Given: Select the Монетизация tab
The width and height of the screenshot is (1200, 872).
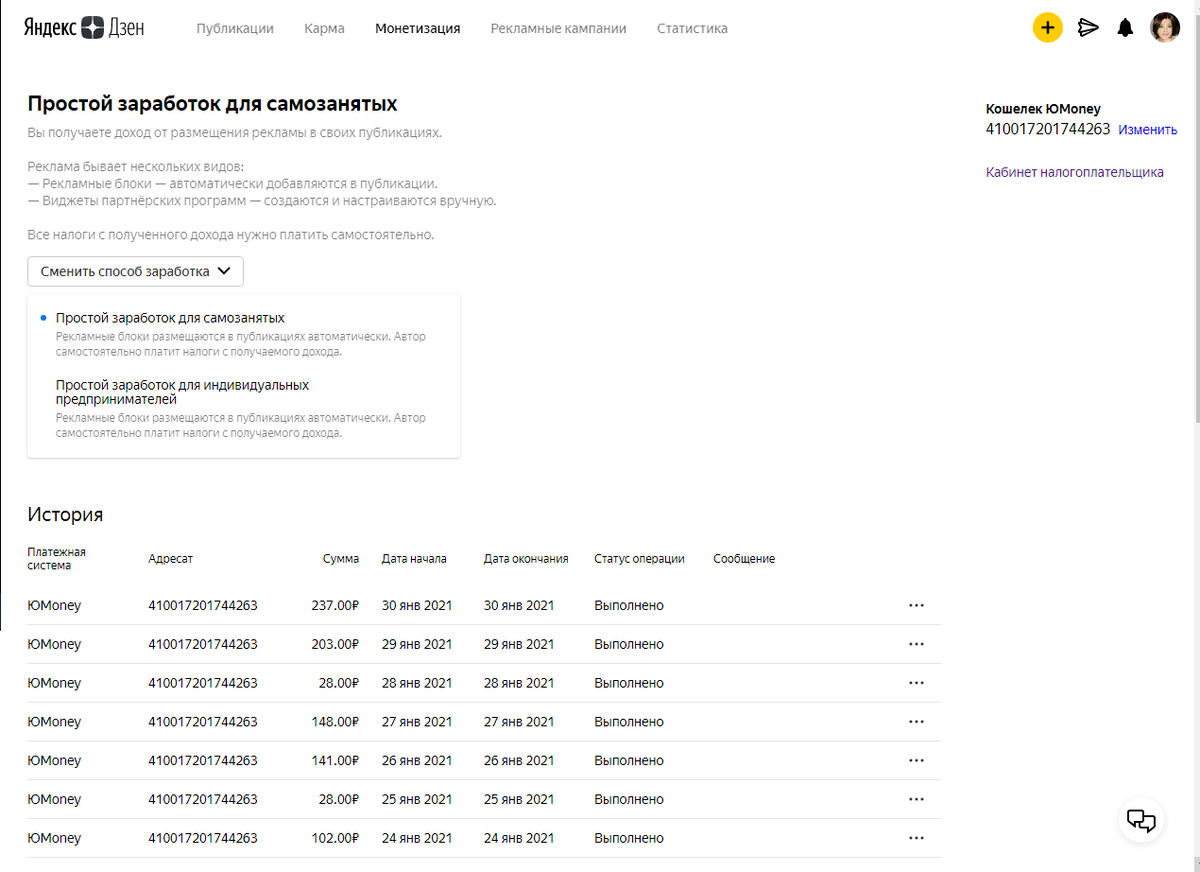Looking at the screenshot, I should coord(418,28).
